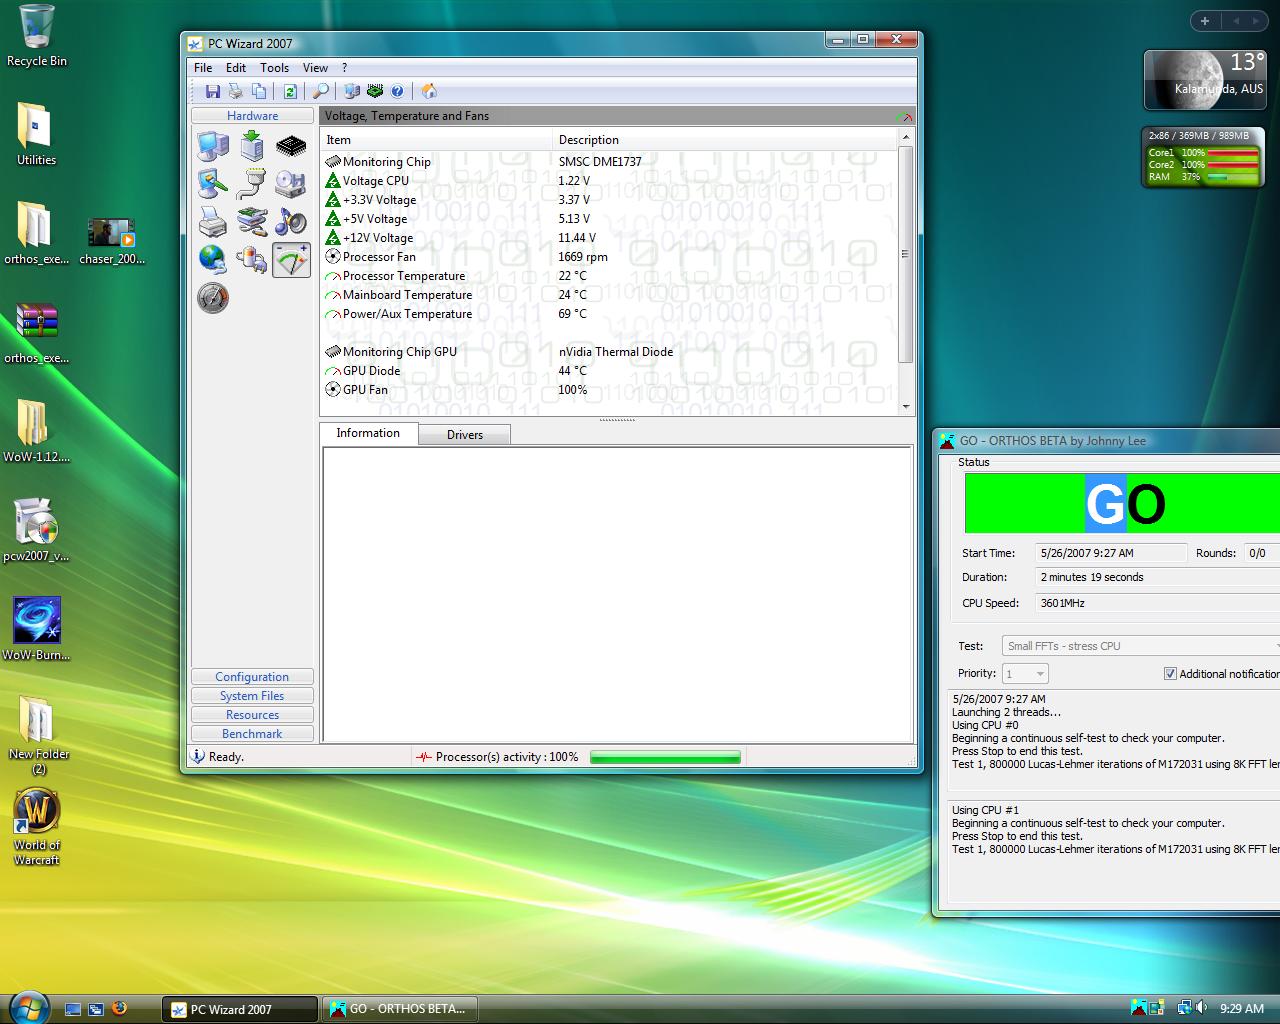The height and width of the screenshot is (1024, 1280).
Task: Click the processor activity progress bar
Action: click(x=665, y=757)
